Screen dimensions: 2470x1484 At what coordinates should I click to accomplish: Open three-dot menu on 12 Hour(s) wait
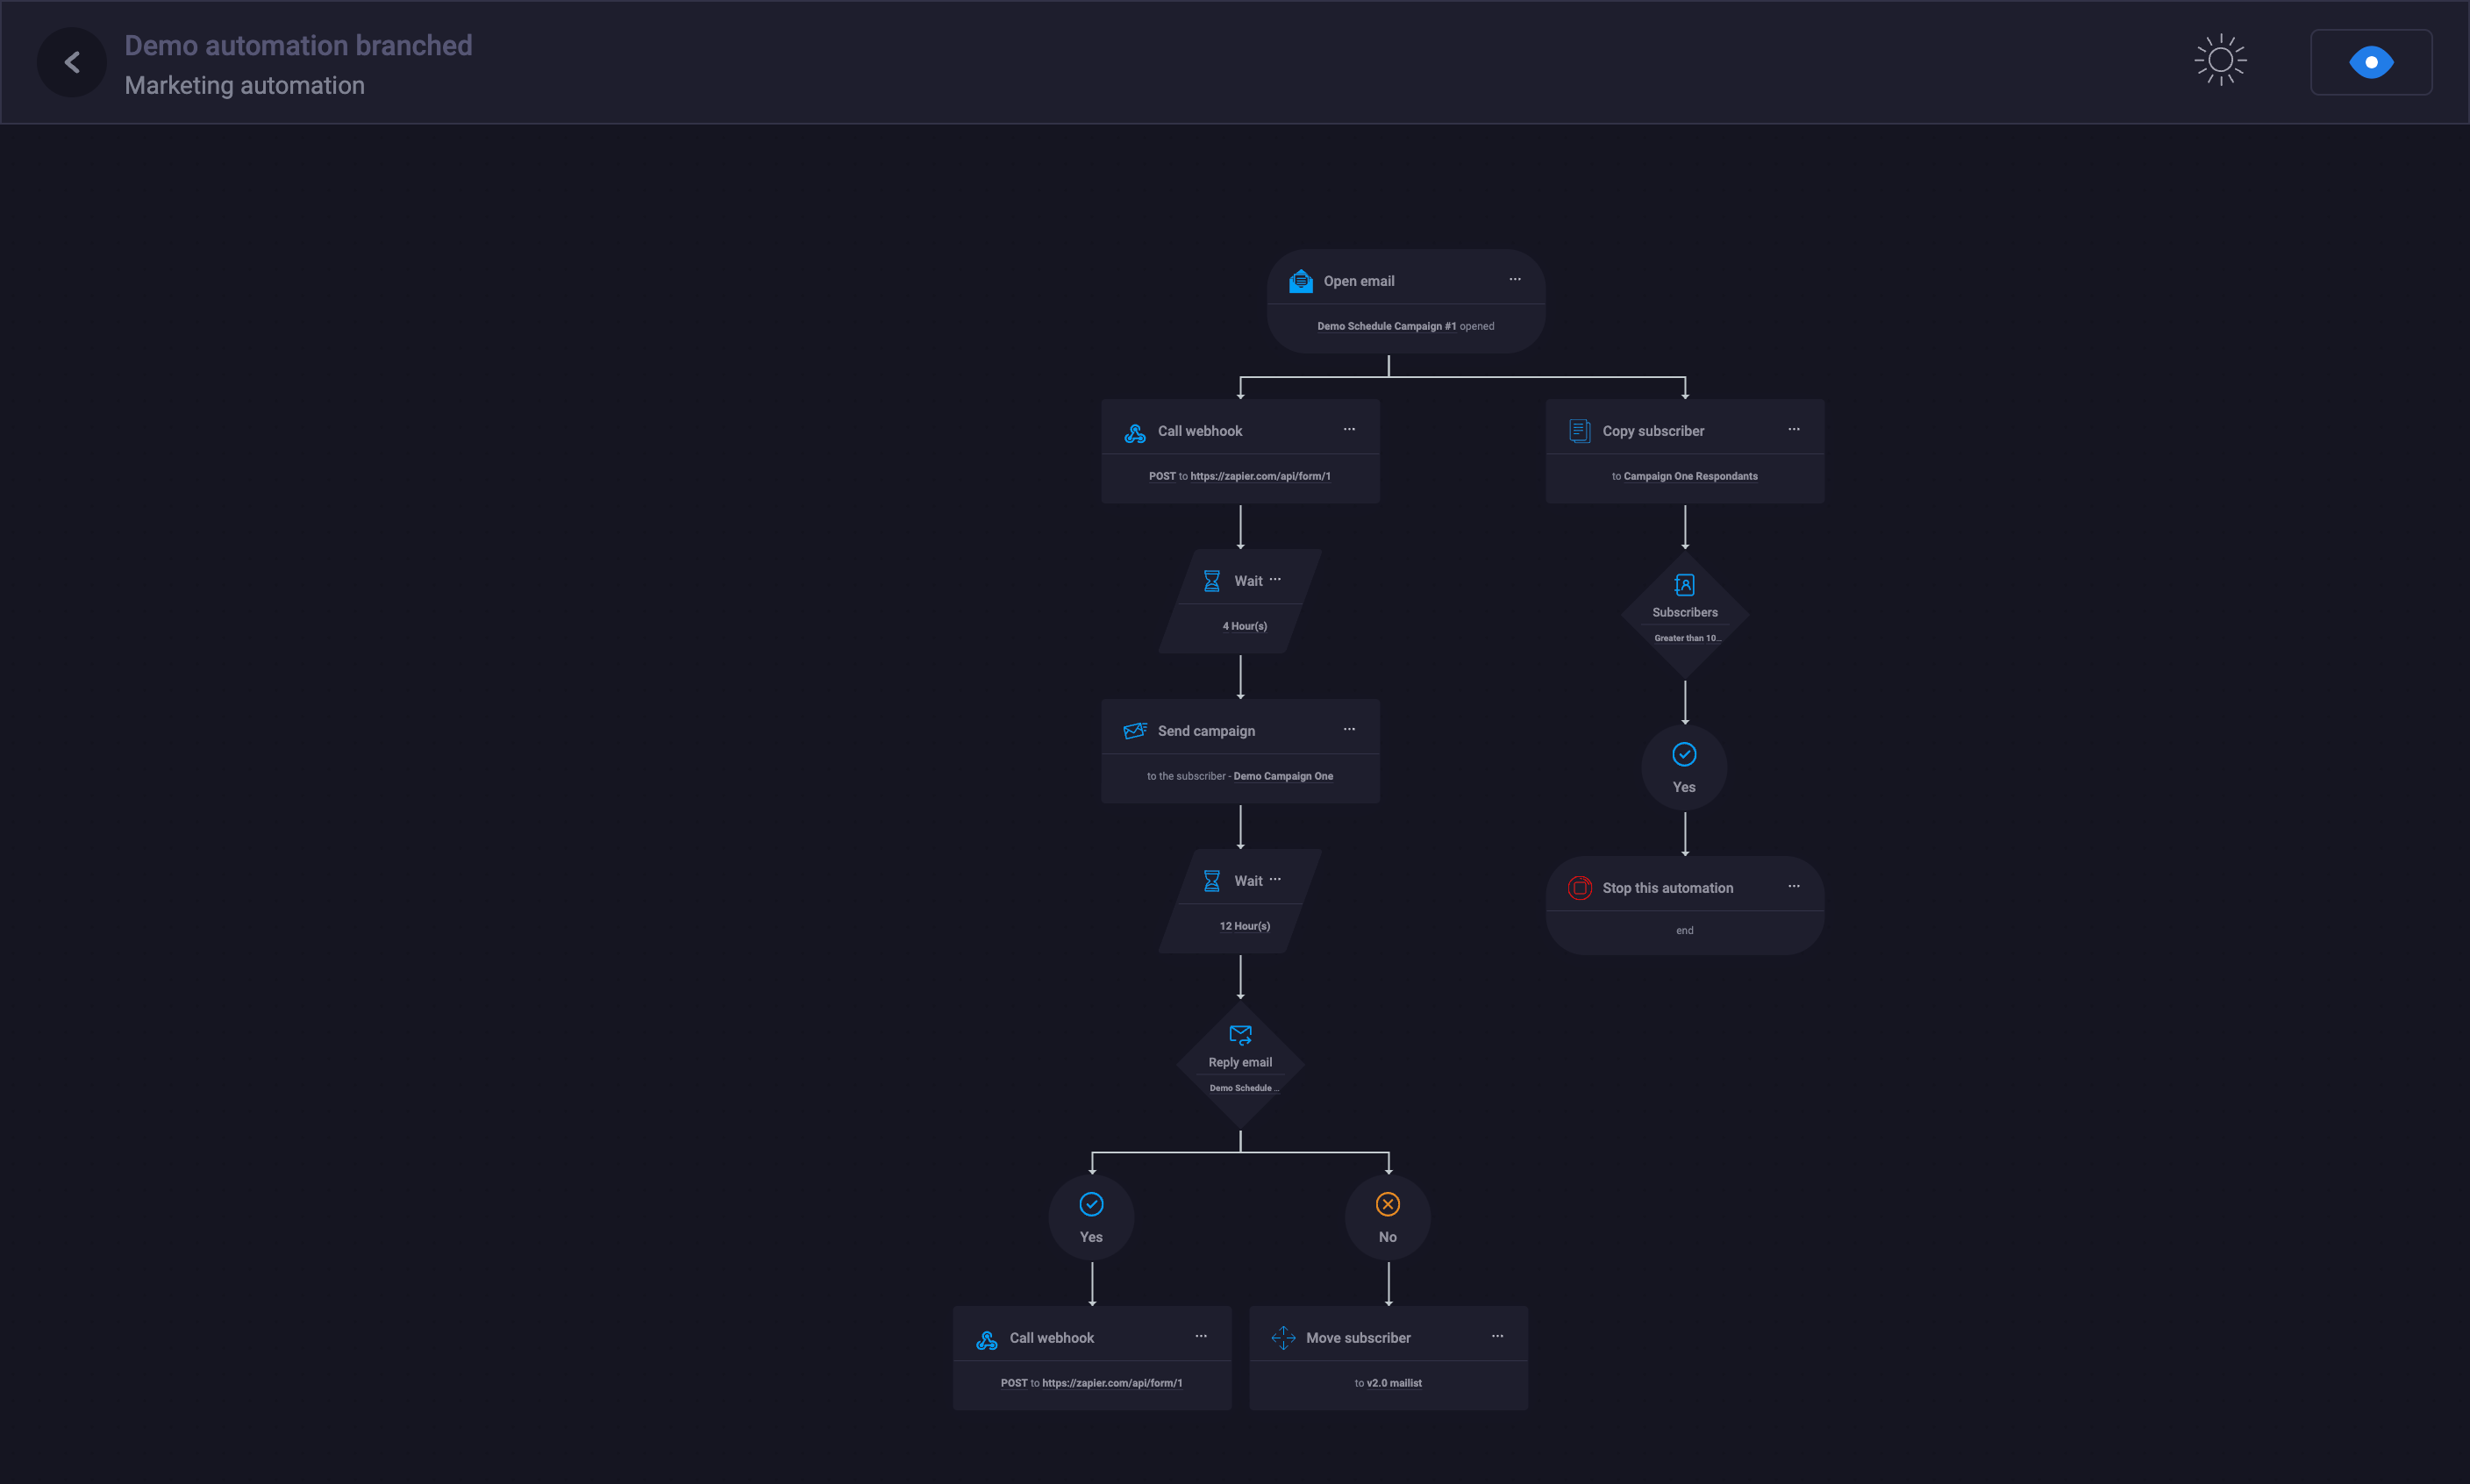point(1275,880)
